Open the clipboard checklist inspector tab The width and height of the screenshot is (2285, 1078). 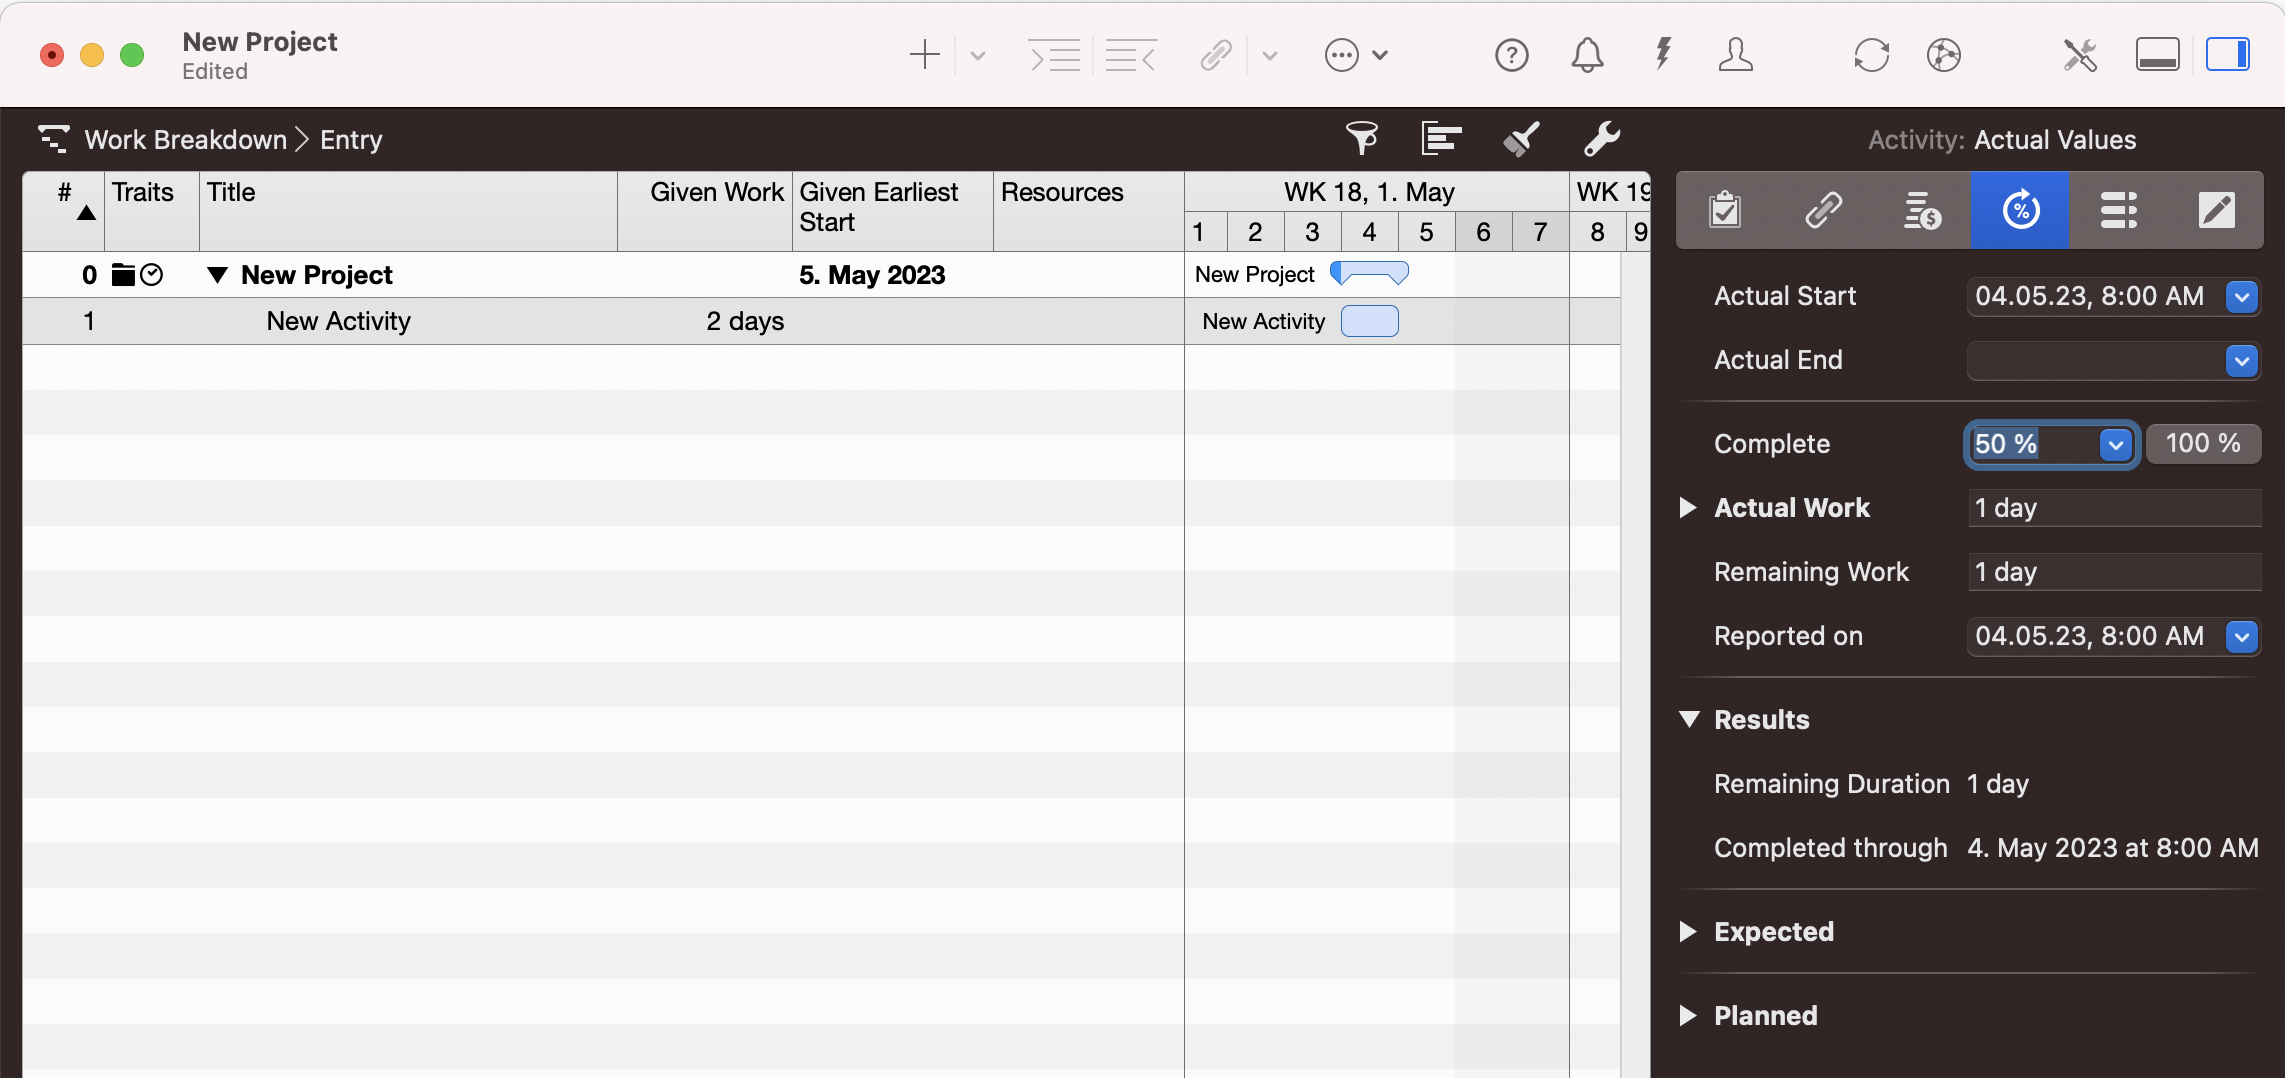(x=1725, y=210)
